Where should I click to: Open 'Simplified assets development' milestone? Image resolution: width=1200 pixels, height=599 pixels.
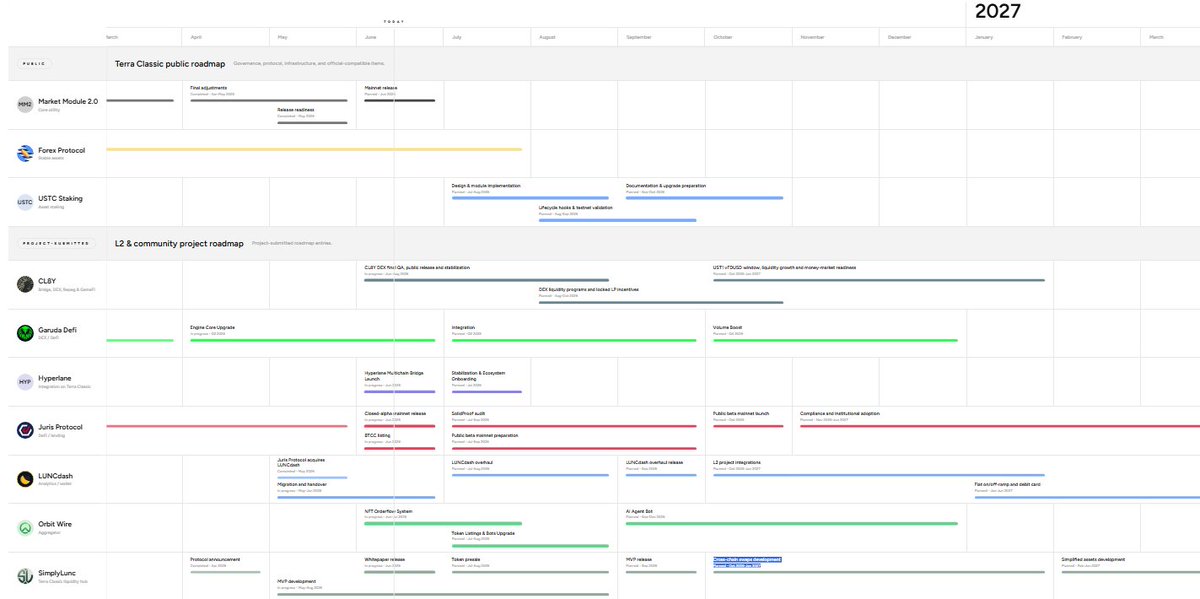(1093, 559)
